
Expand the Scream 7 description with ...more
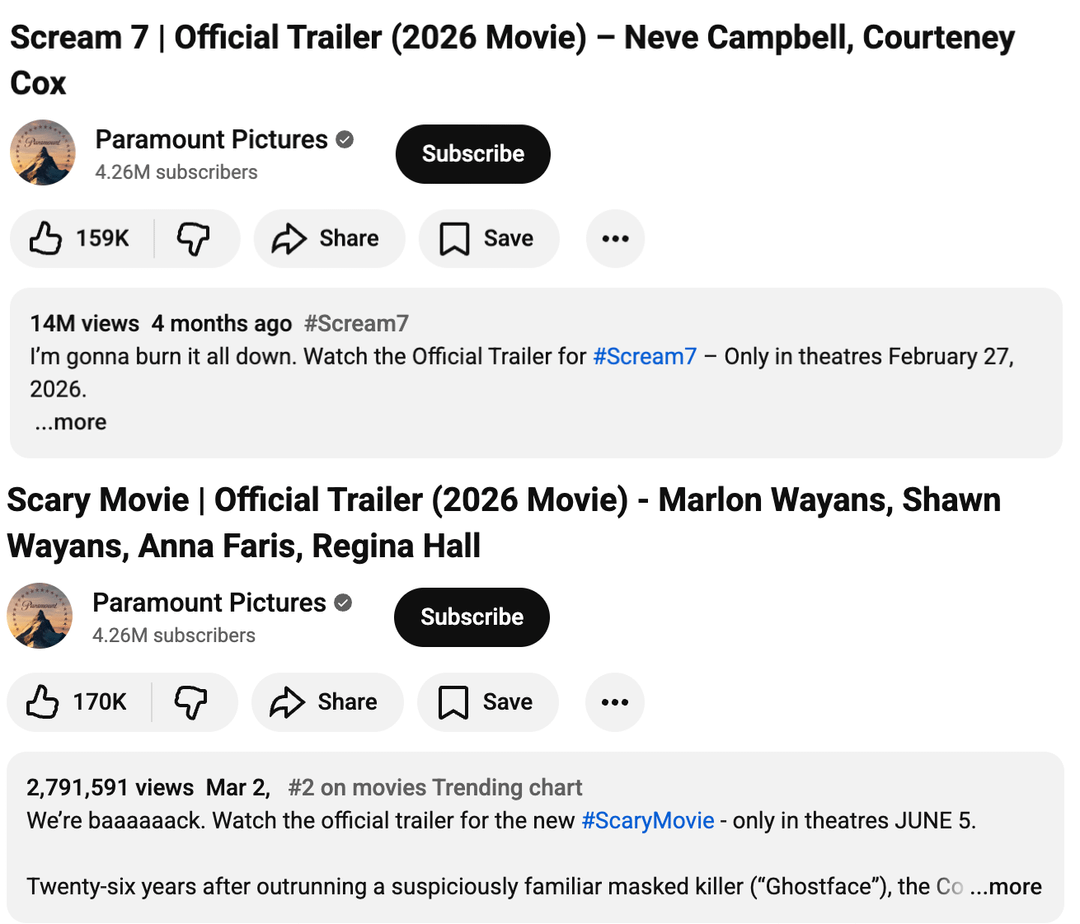click(70, 422)
